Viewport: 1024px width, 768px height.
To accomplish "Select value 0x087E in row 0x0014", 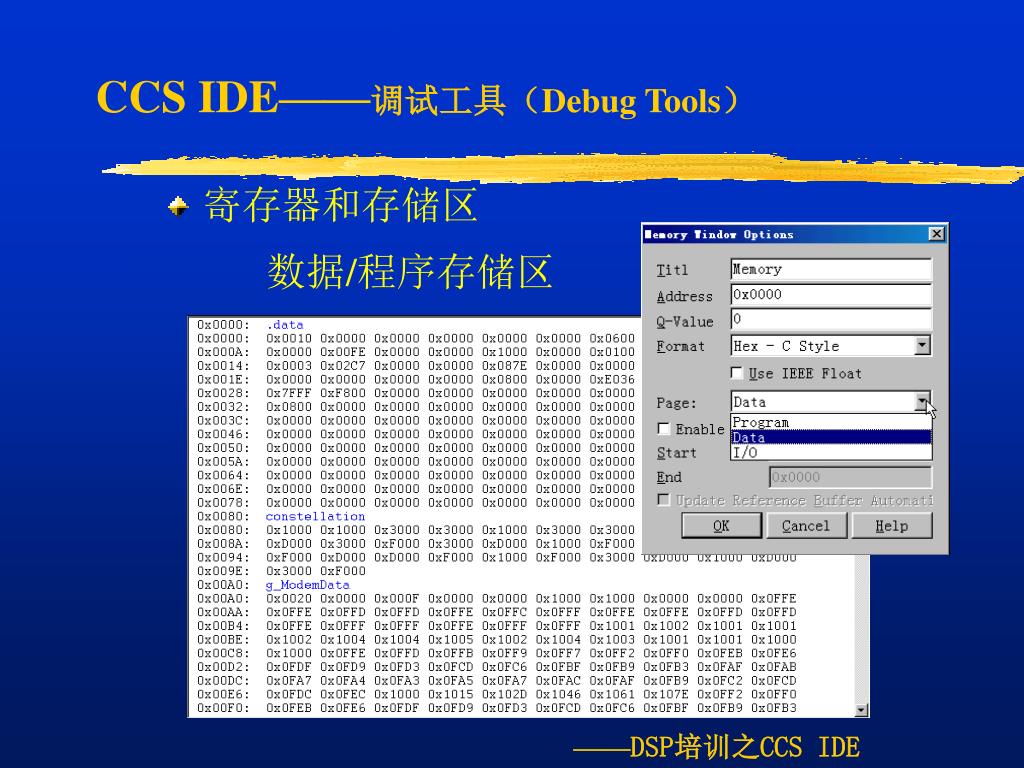I will tap(504, 366).
